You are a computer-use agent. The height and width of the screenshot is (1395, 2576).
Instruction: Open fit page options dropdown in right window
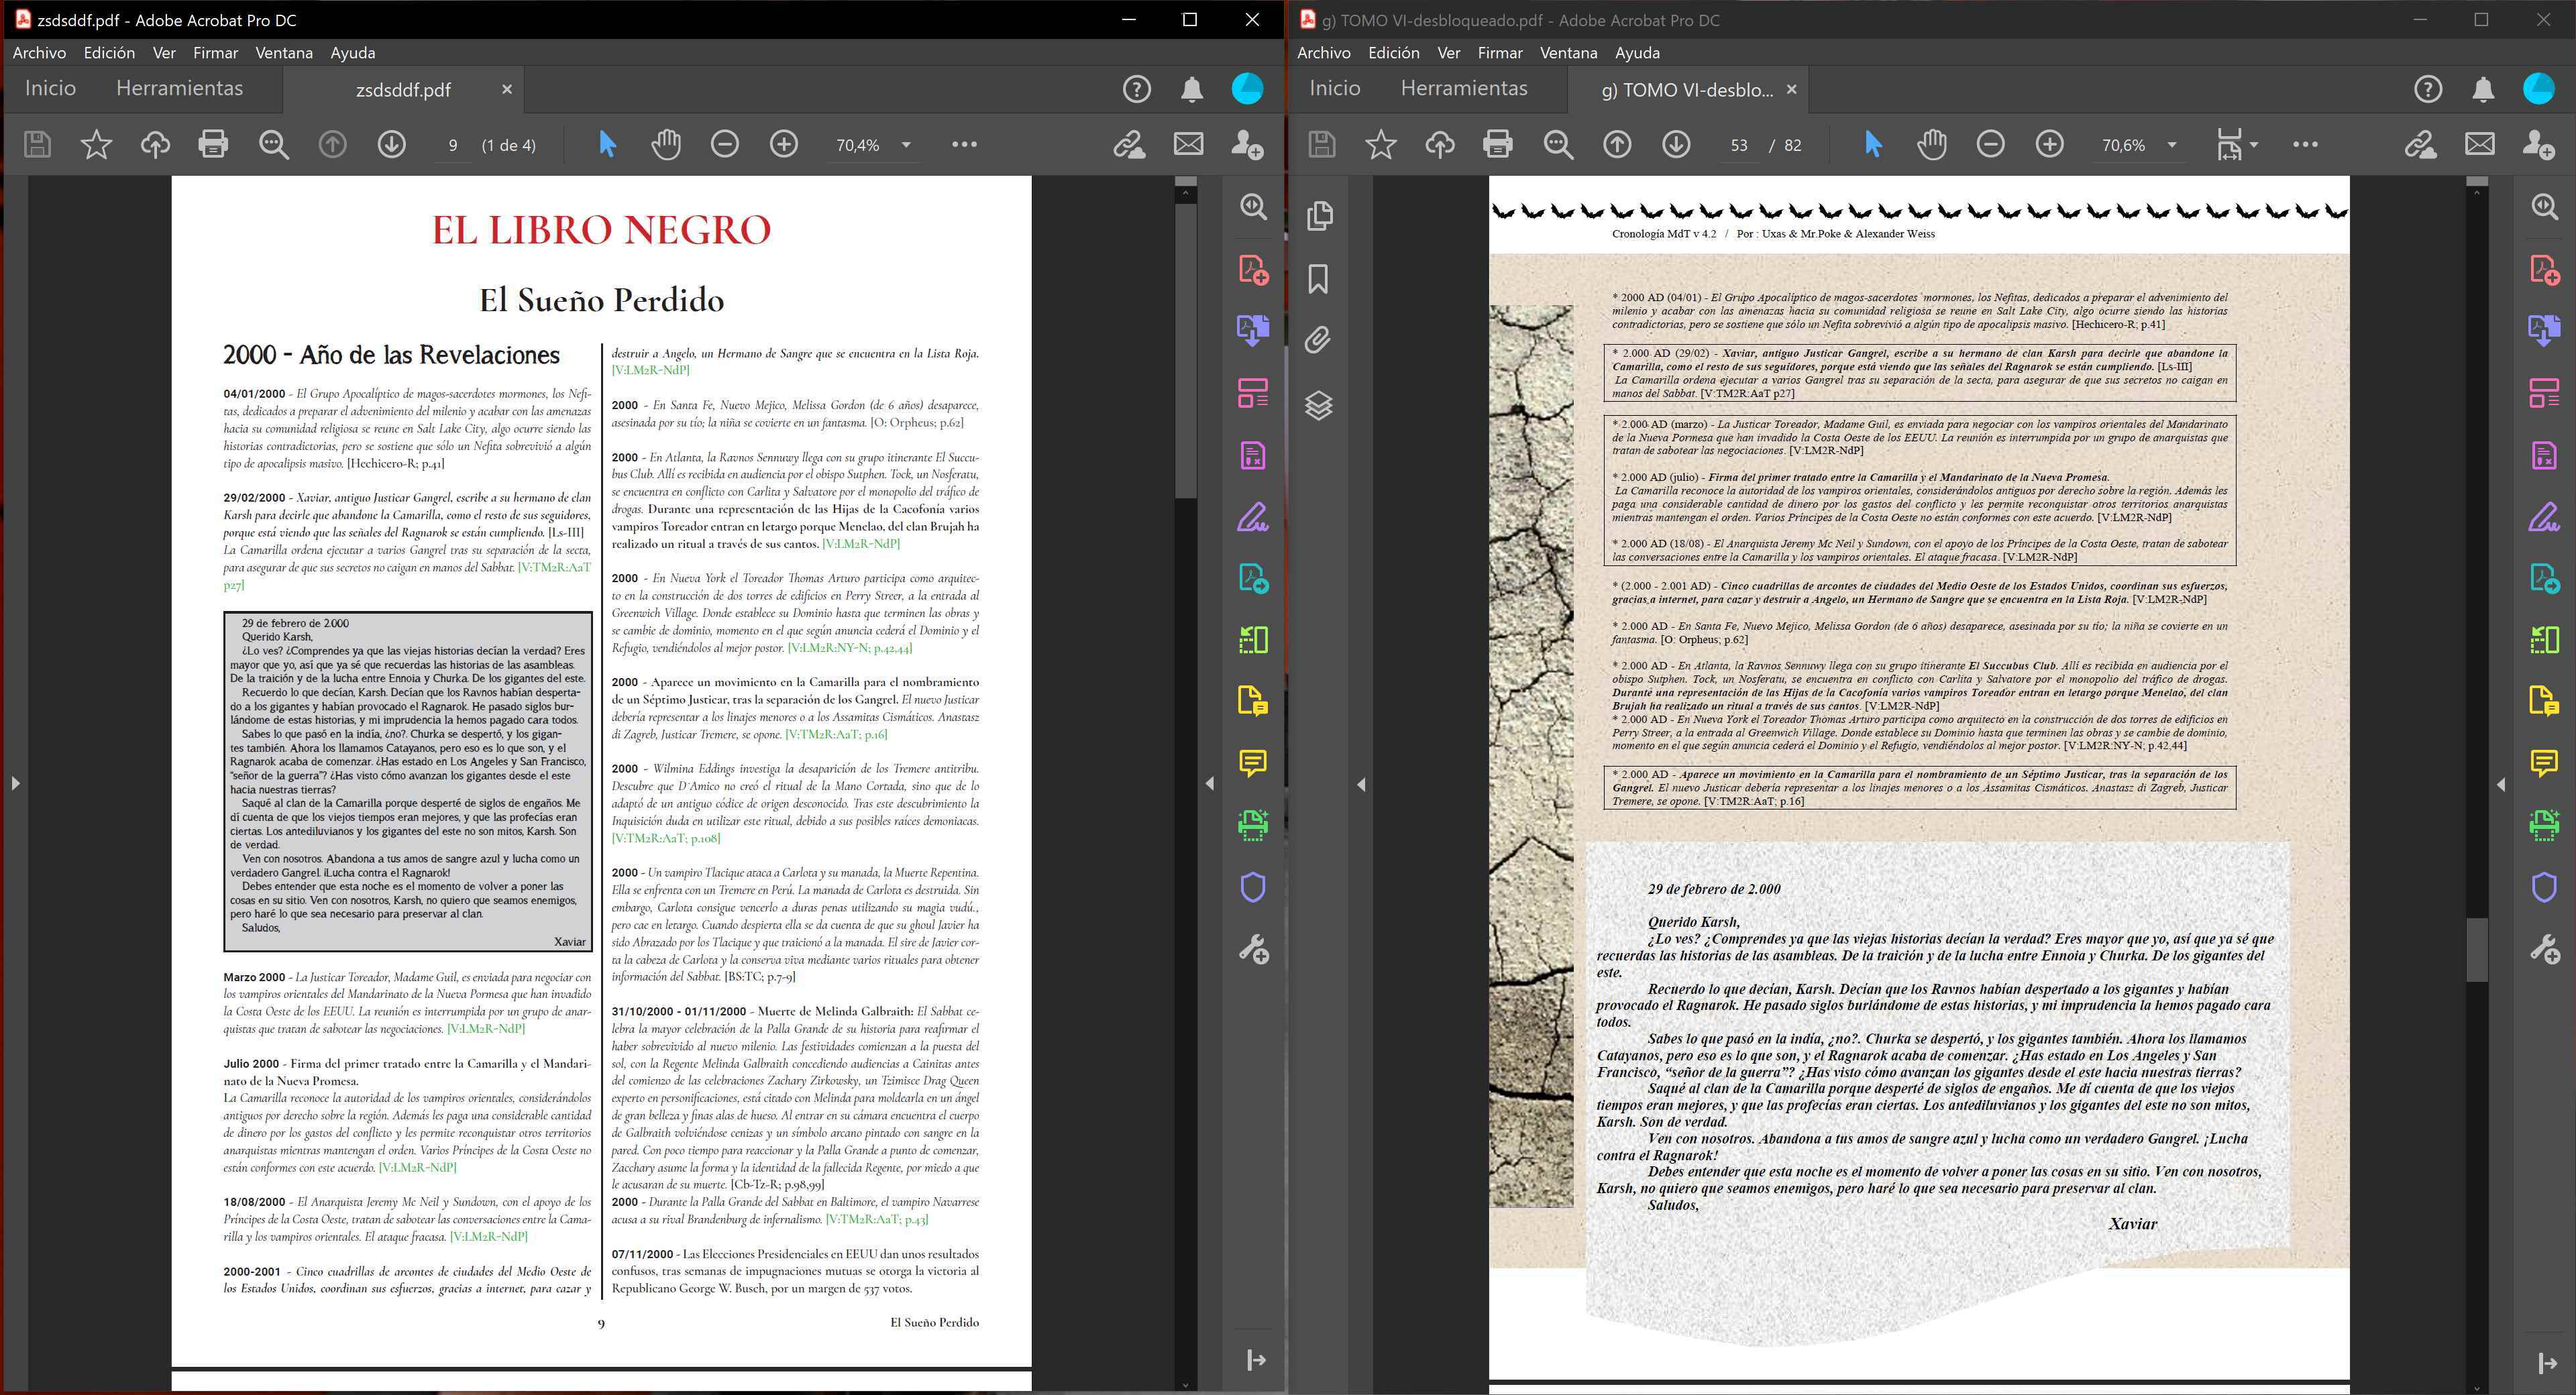[x=2253, y=145]
